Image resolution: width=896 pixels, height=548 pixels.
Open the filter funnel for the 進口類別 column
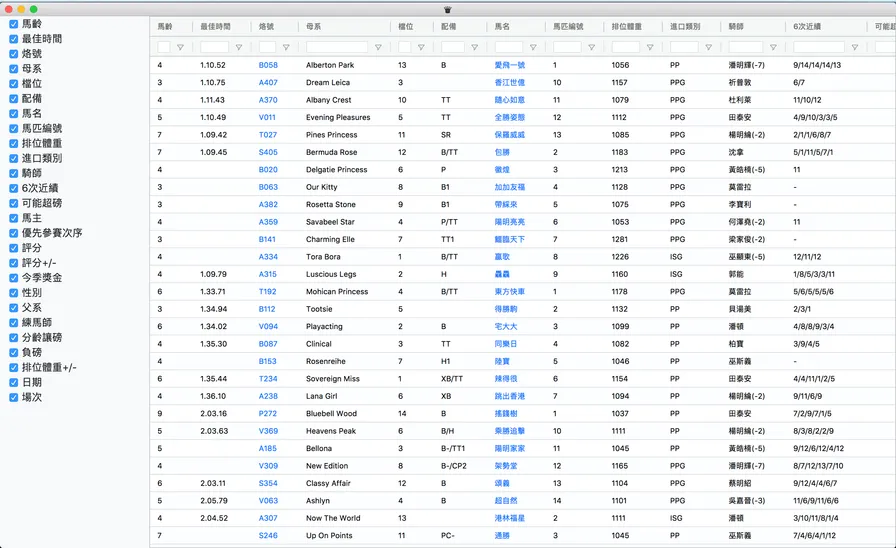[x=709, y=47]
